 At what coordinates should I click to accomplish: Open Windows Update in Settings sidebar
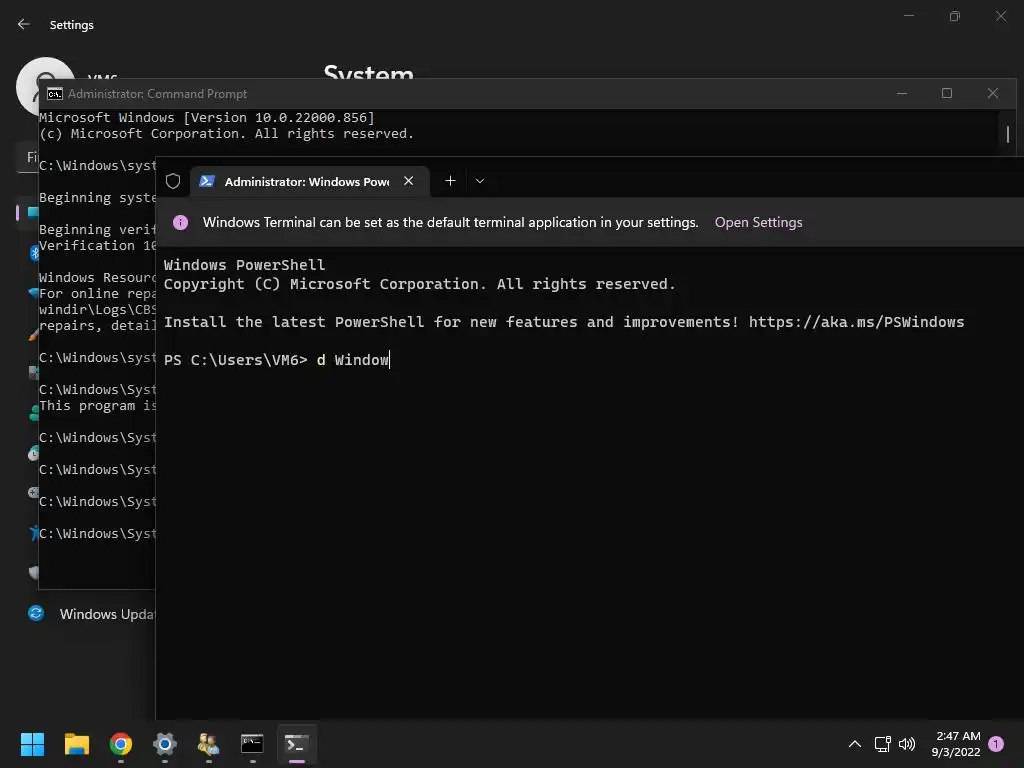[x=91, y=614]
